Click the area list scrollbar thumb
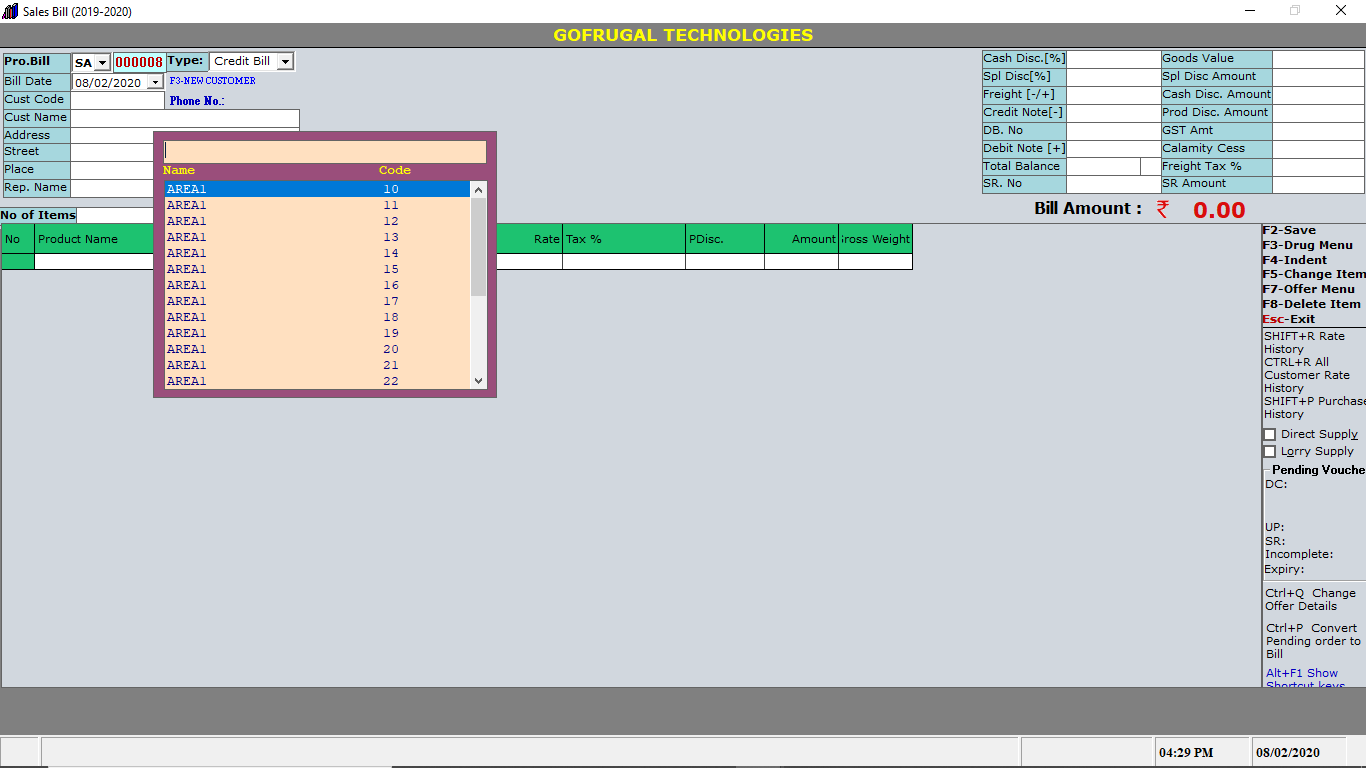This screenshot has height=768, width=1366. click(478, 246)
